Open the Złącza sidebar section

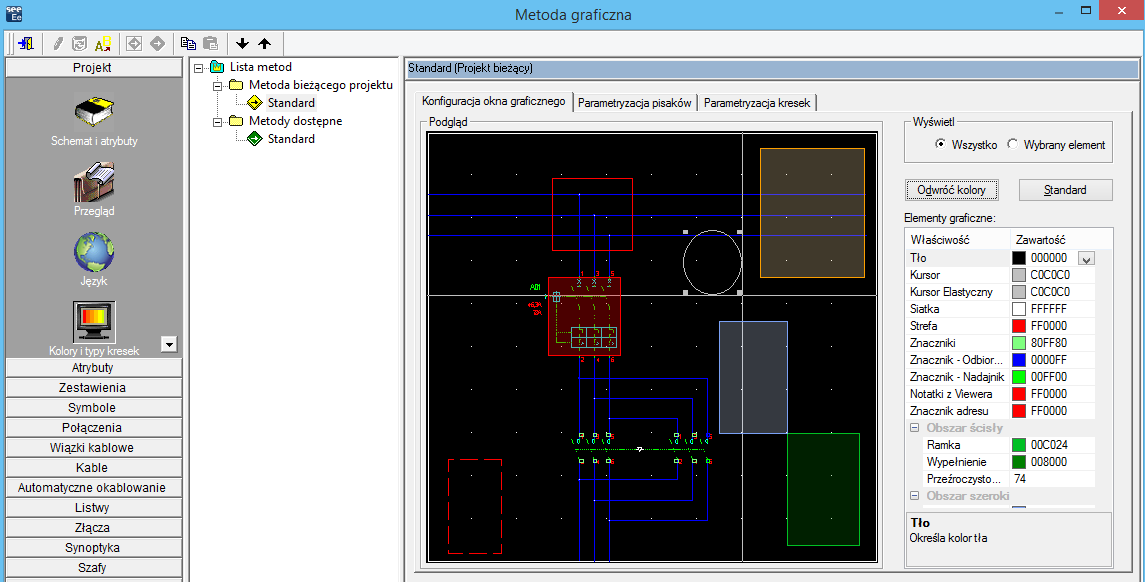click(x=93, y=527)
